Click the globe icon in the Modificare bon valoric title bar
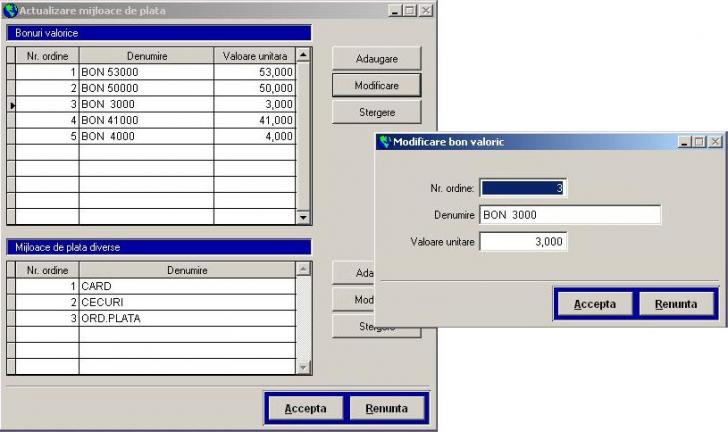The image size is (728, 432). (384, 142)
